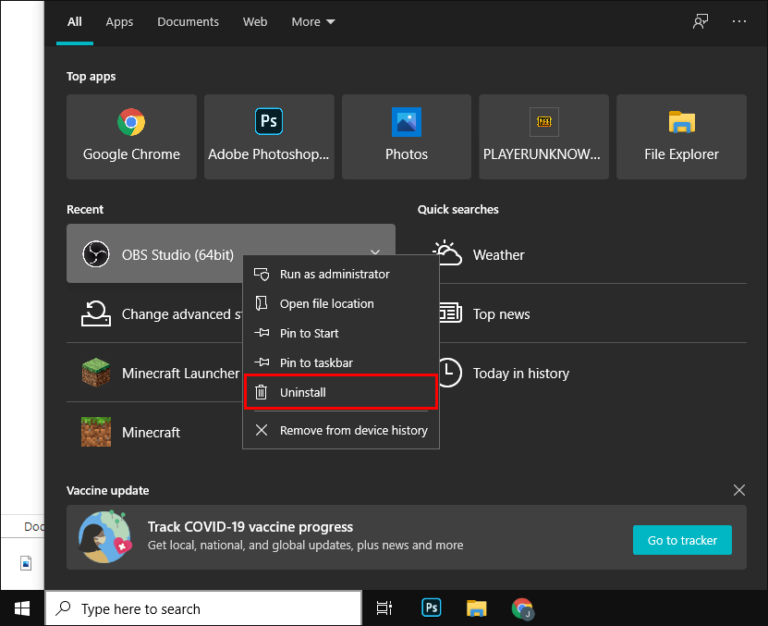Open Google Chrome from Top apps
Screen dimensions: 768x626
tap(131, 137)
